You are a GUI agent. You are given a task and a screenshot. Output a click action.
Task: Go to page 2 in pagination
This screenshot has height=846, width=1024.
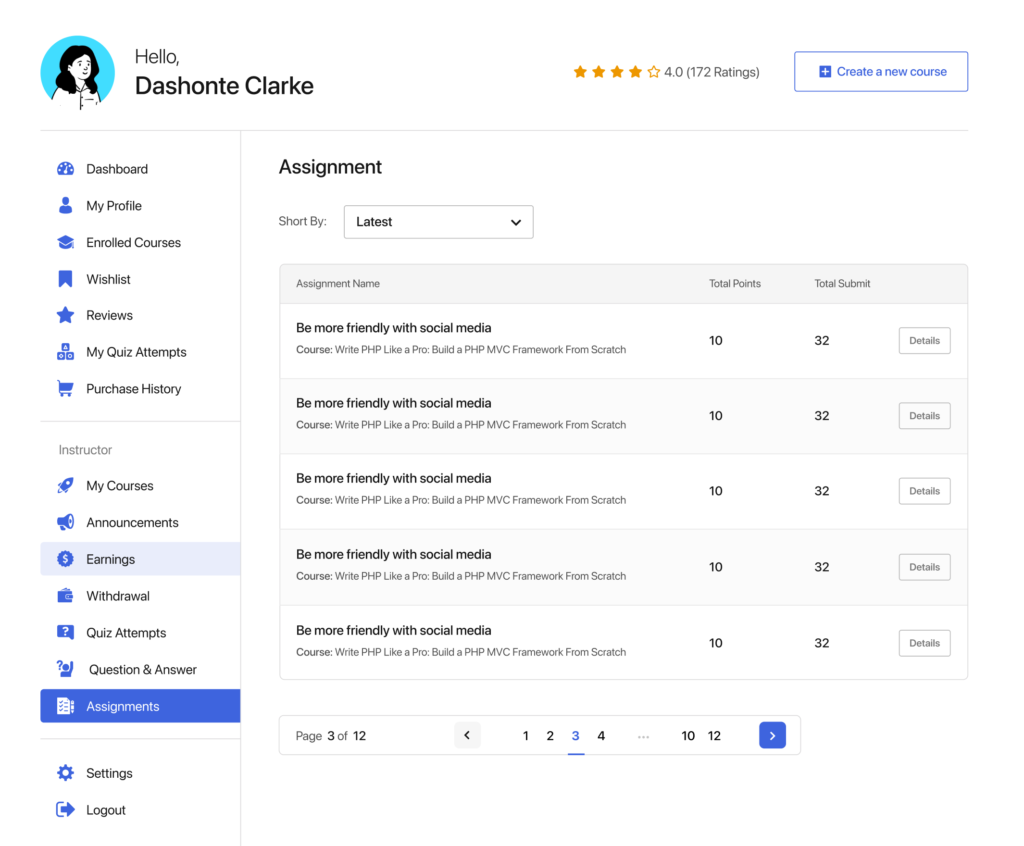[x=550, y=736]
